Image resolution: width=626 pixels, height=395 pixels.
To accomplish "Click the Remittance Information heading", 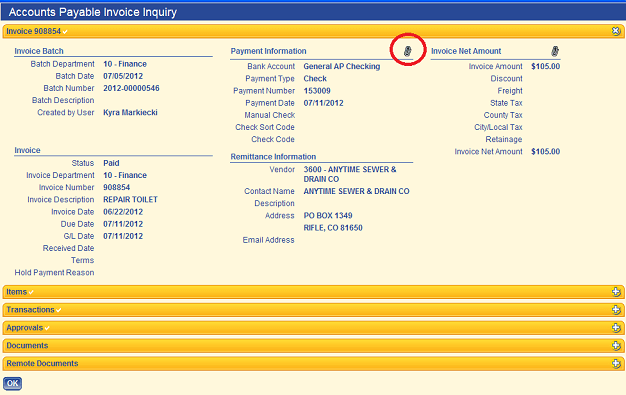I will [x=273, y=157].
